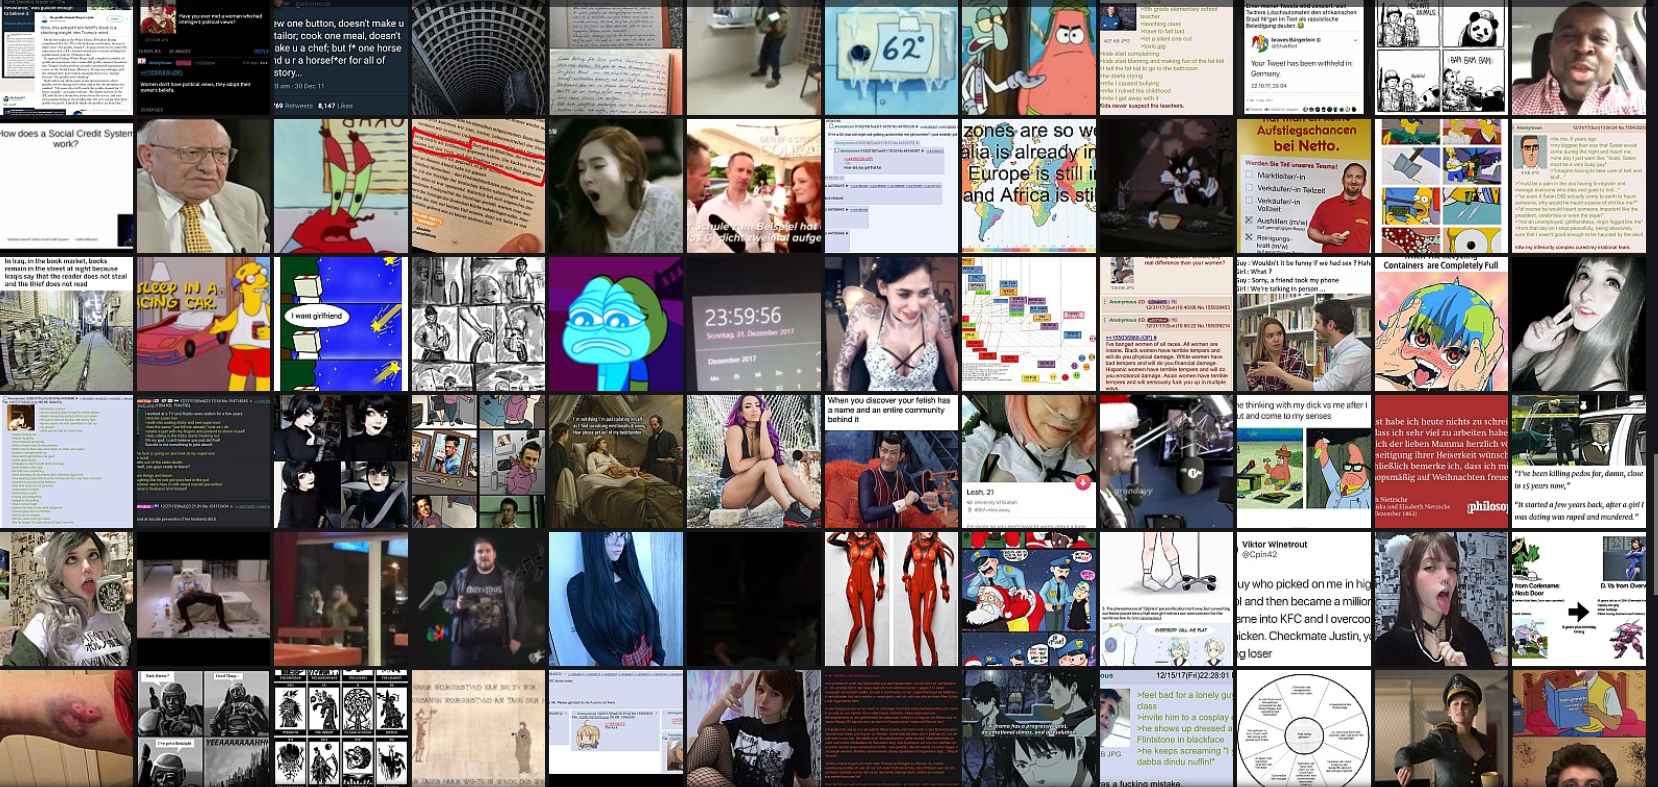View the medieval tapestry style thumbnail
The height and width of the screenshot is (787, 1658).
click(x=478, y=728)
